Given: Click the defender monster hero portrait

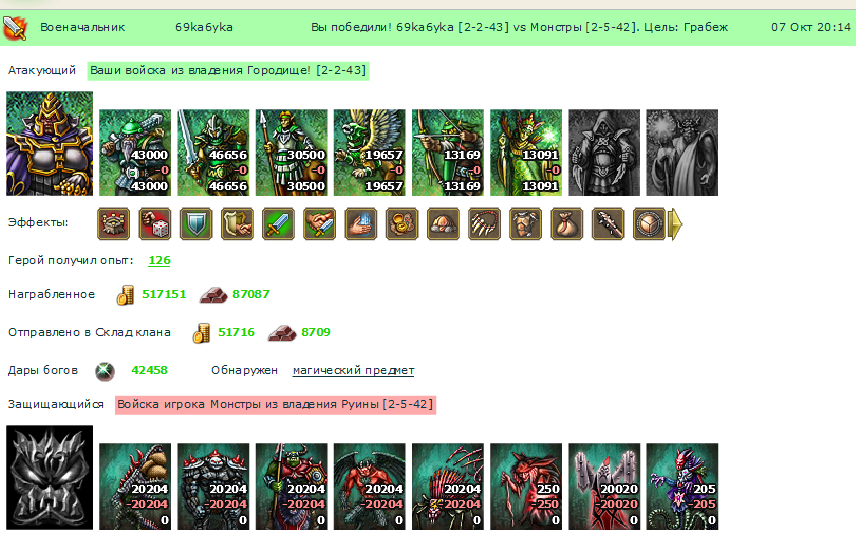Looking at the screenshot, I should click(x=50, y=477).
